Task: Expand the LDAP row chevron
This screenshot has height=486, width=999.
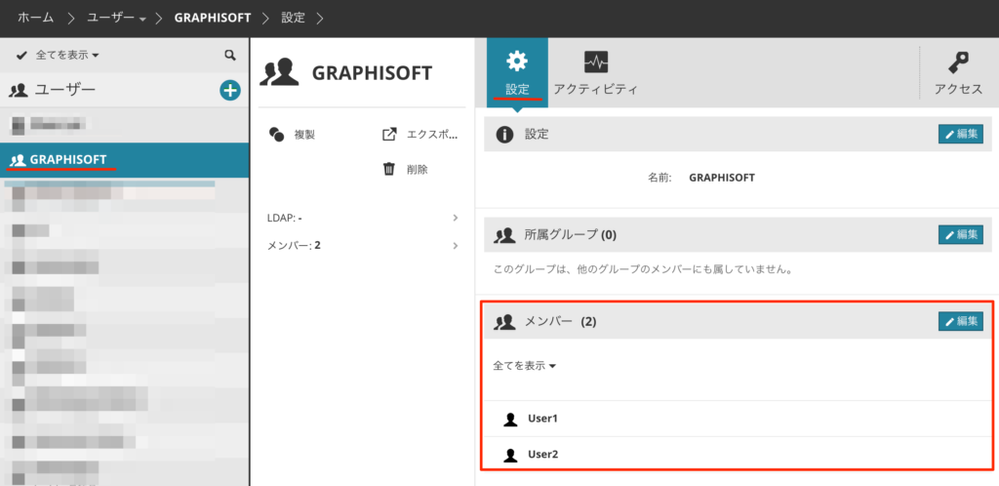Action: (455, 218)
